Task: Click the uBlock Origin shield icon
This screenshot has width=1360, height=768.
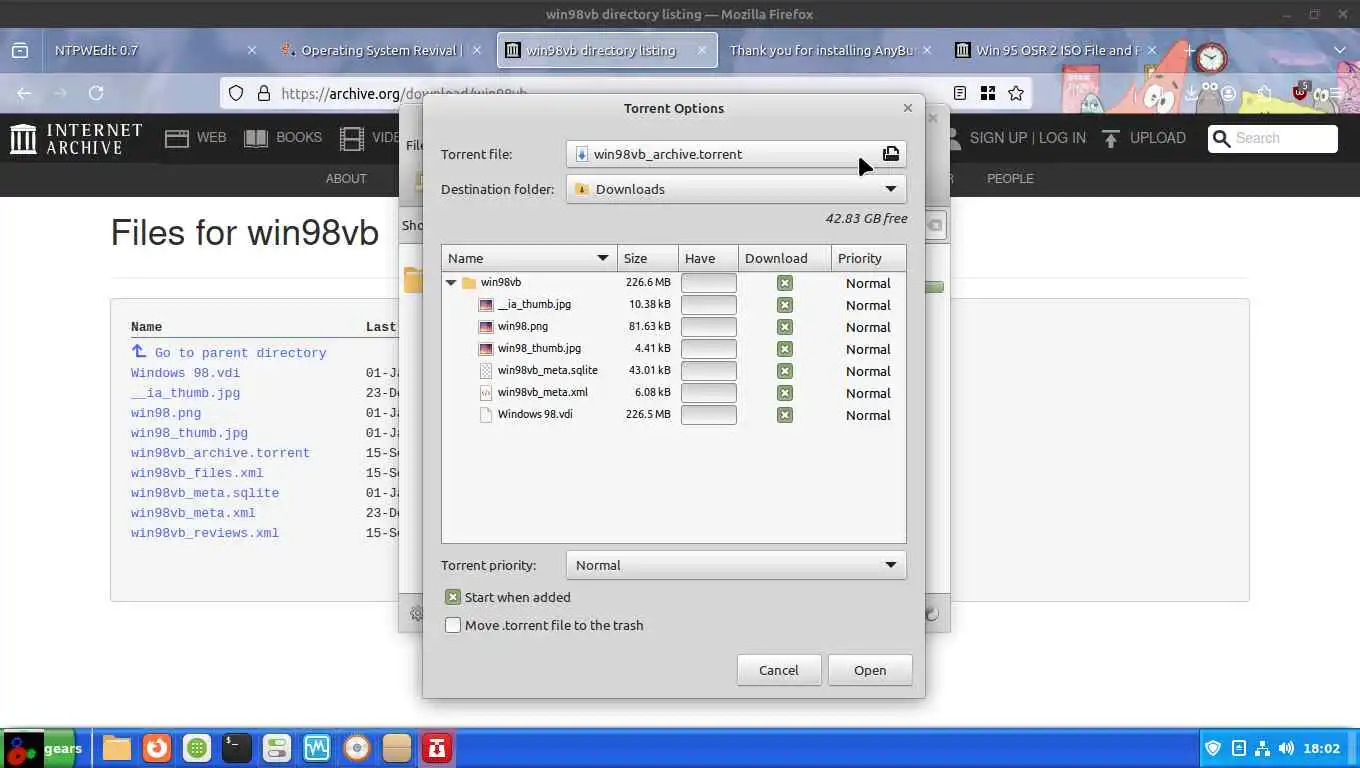Action: 1300,93
